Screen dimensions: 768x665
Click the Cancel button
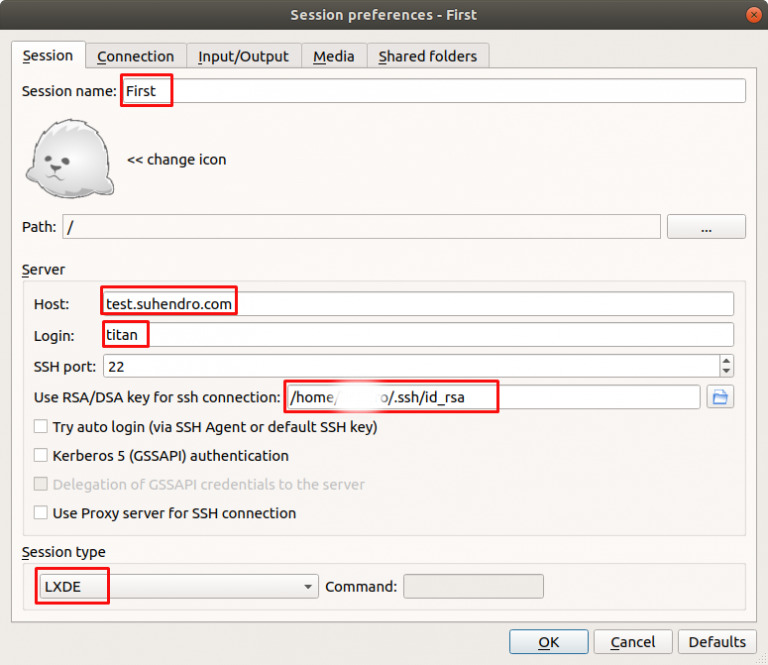point(633,642)
